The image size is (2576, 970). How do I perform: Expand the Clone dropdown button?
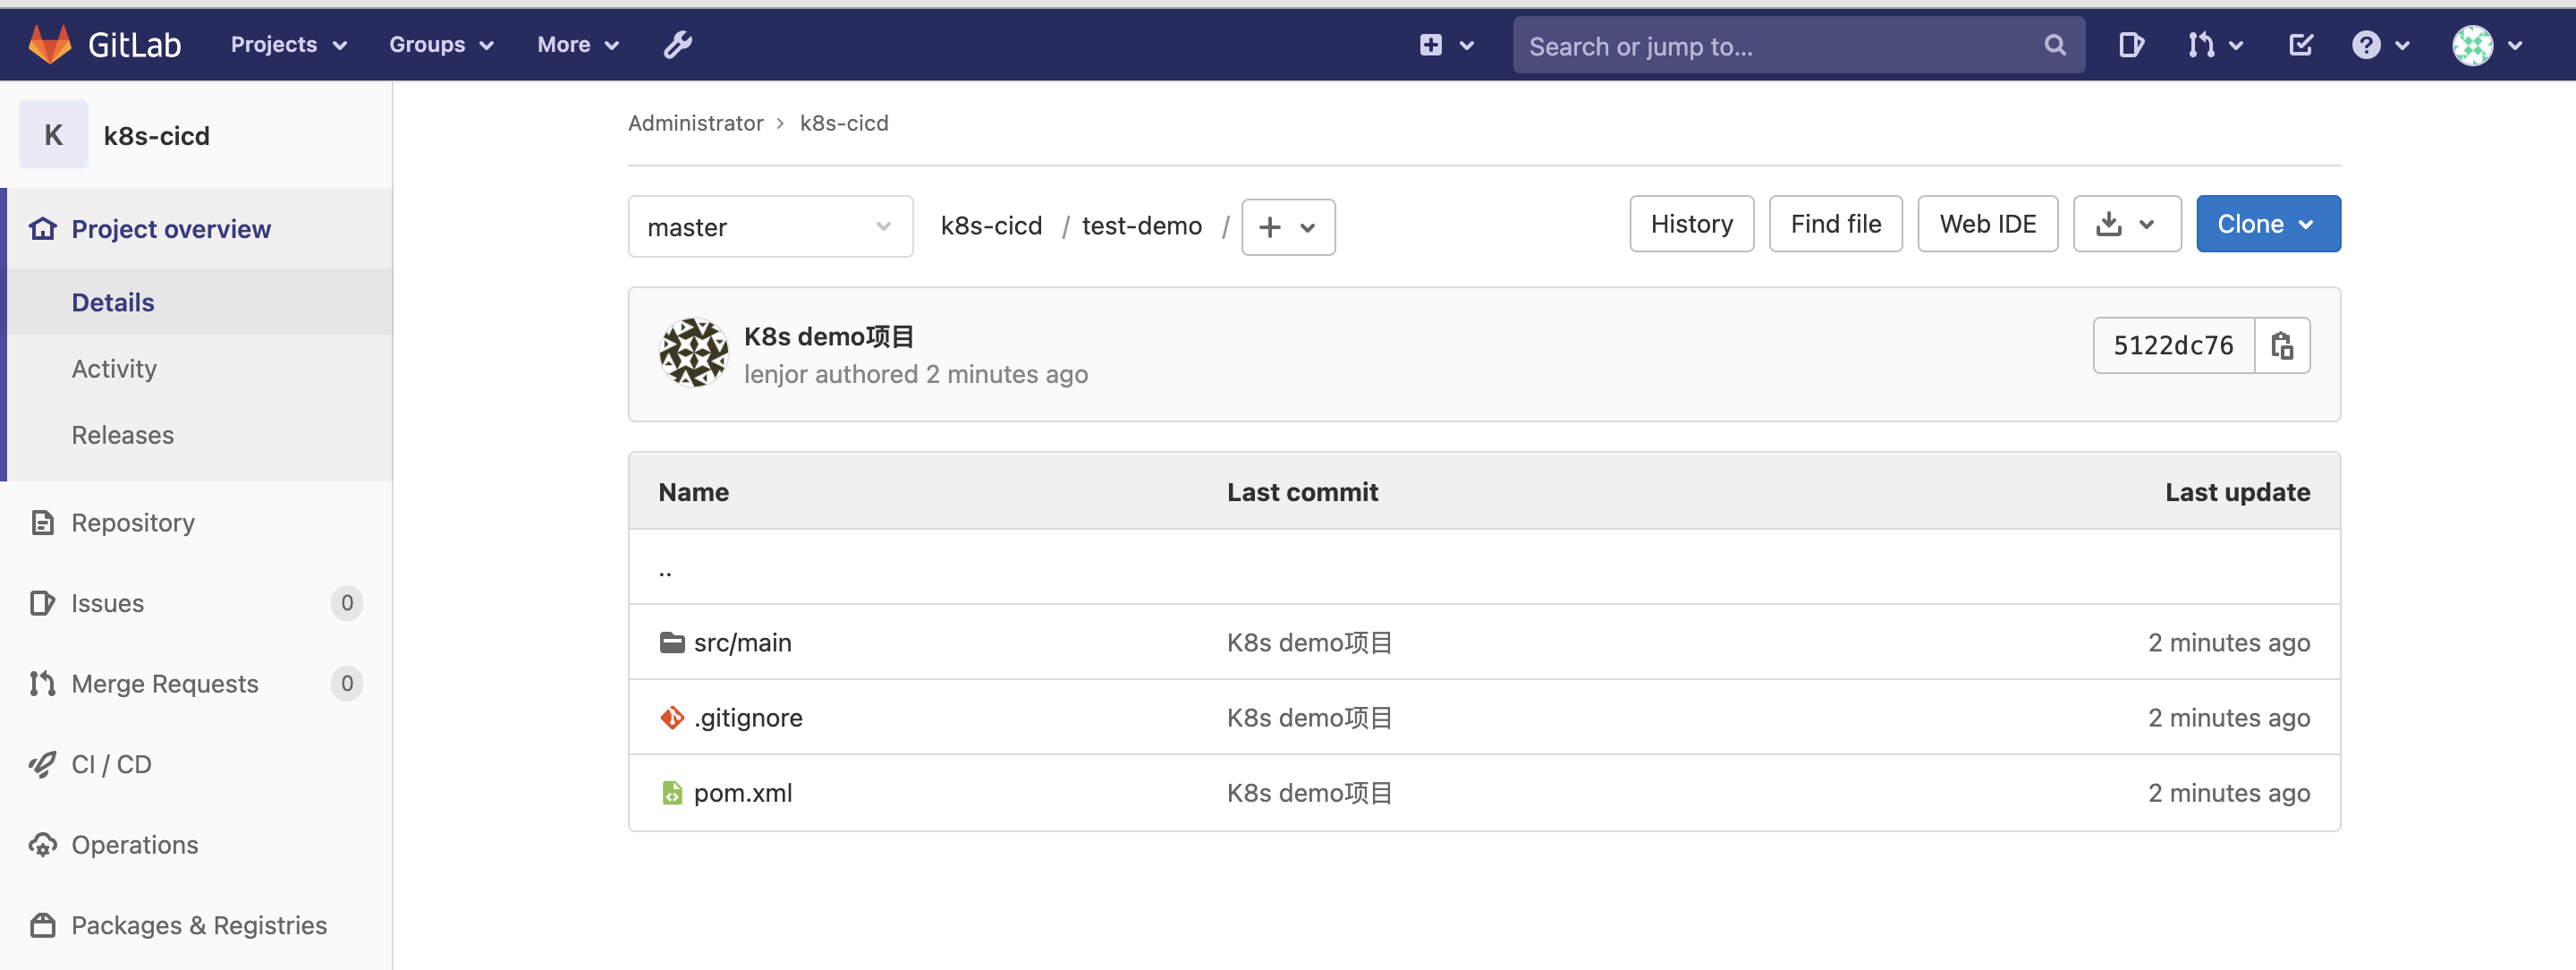pos(2267,224)
